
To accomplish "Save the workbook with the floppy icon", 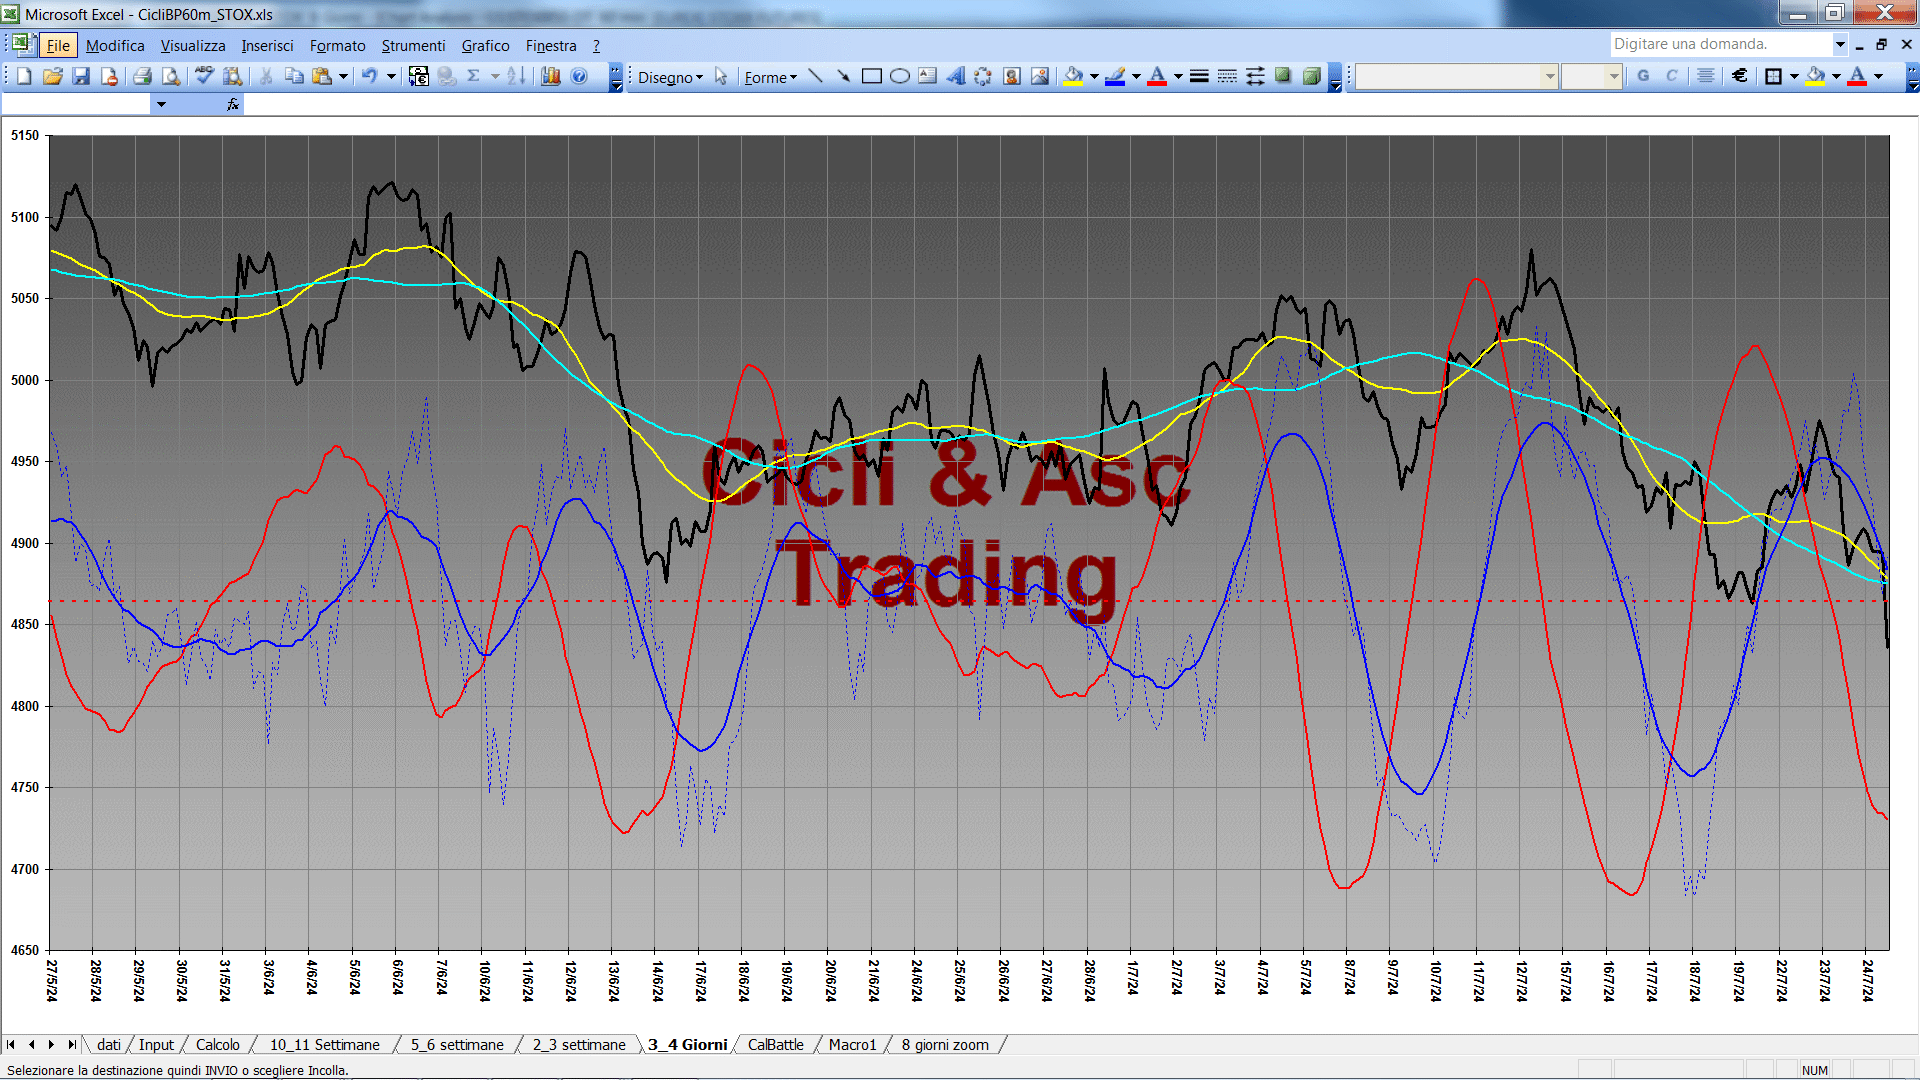I will click(x=81, y=76).
